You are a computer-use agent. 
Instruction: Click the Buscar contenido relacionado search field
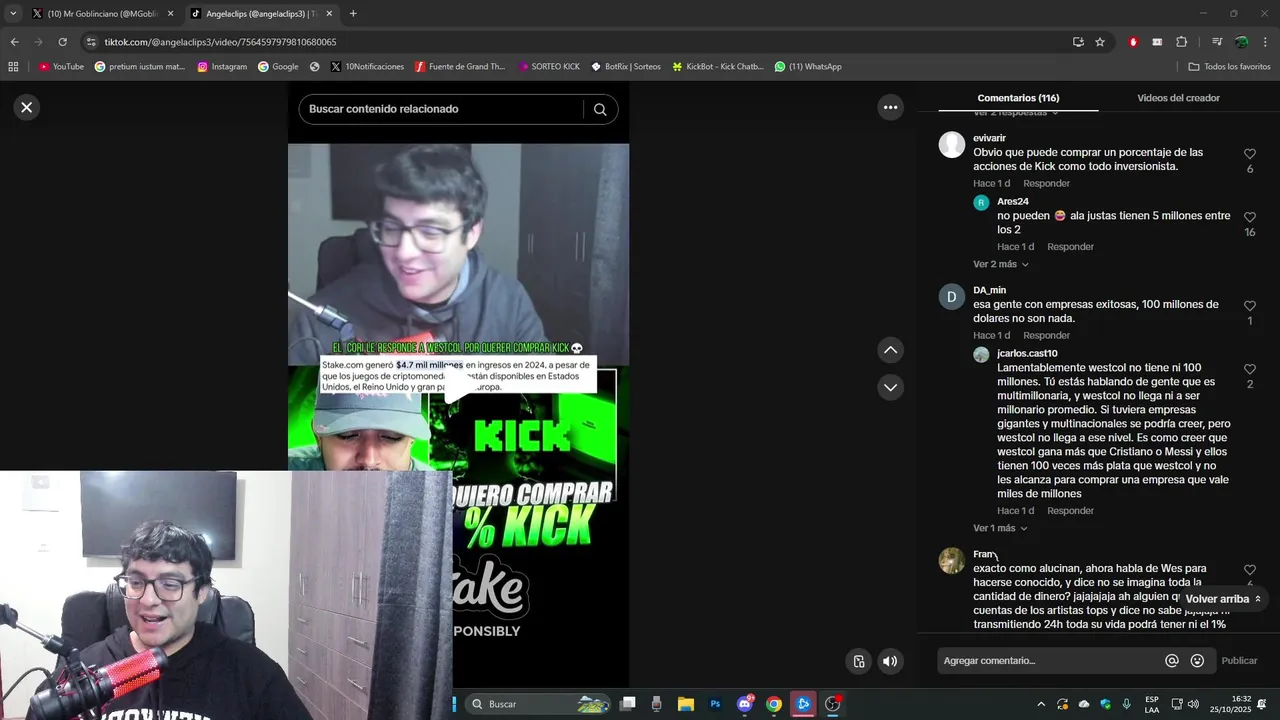coord(440,110)
